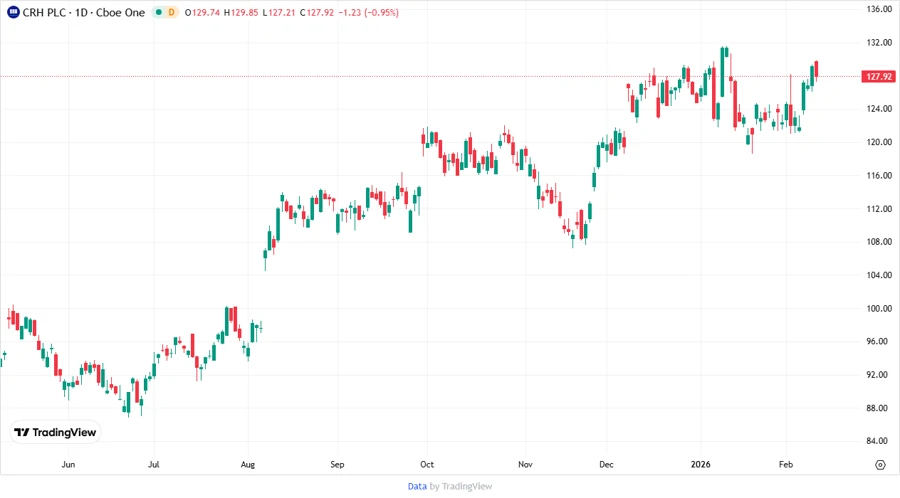Click the CRH PLC company logo icon
Image resolution: width=900 pixels, height=498 pixels.
tap(13, 12)
